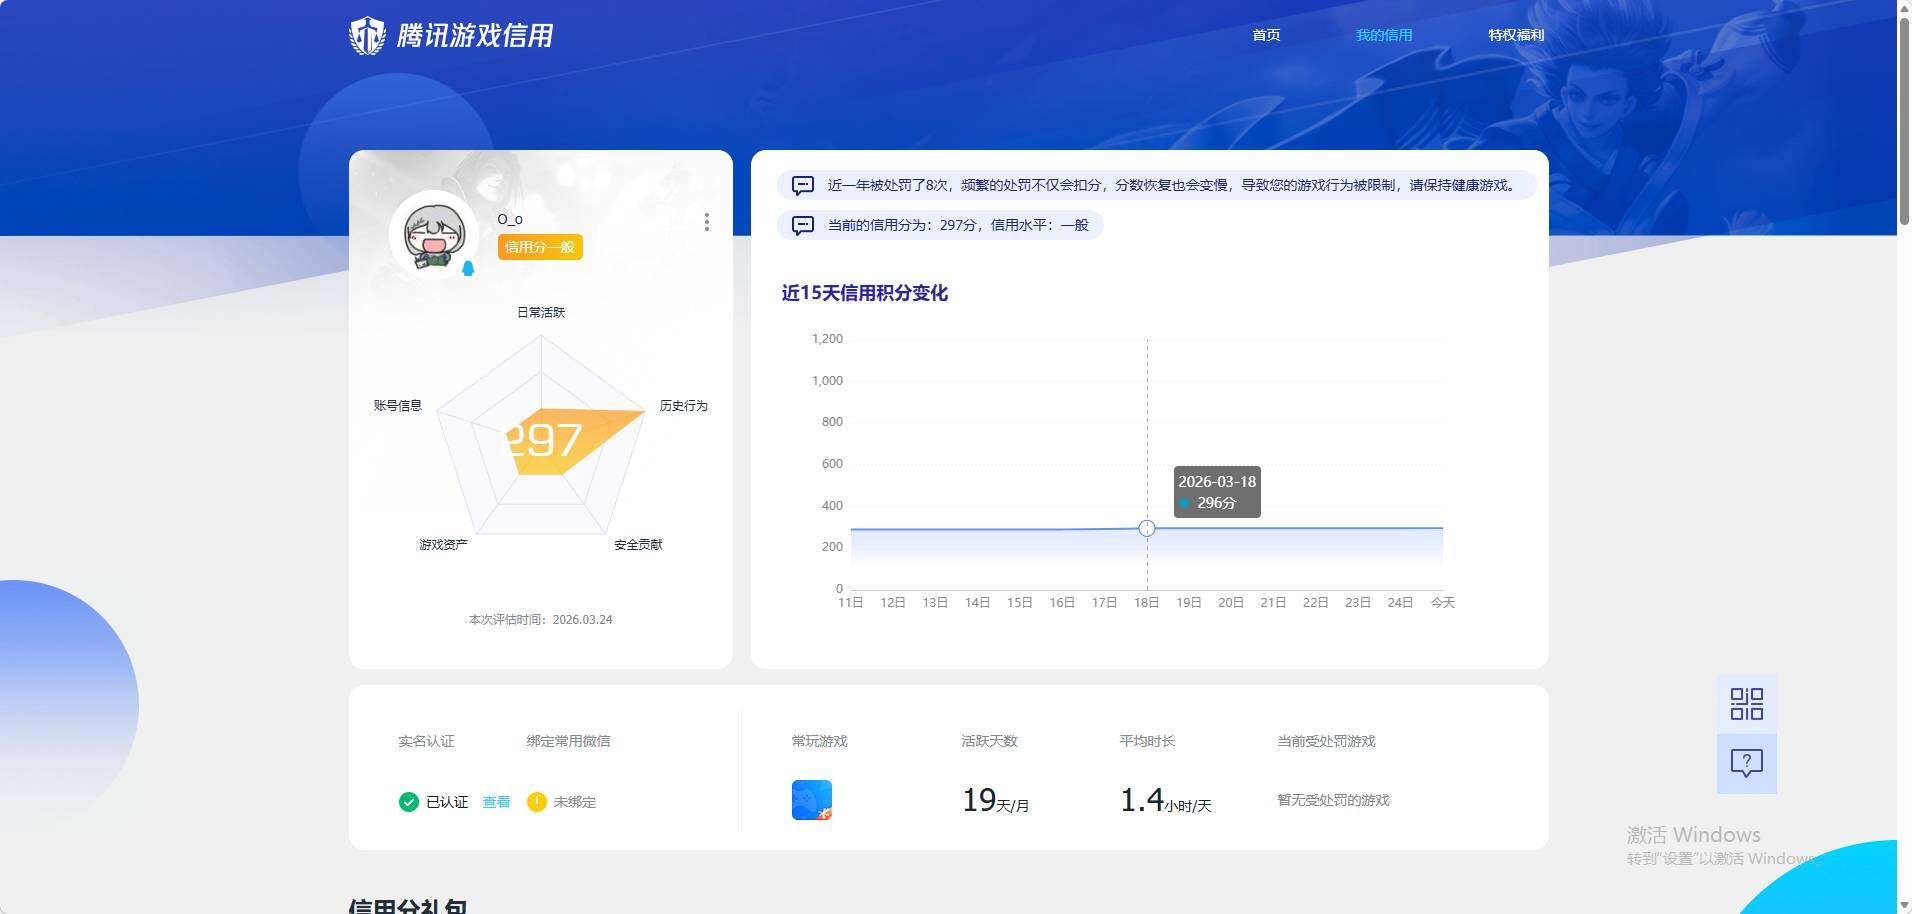Click the 15日 axis label

[1019, 602]
